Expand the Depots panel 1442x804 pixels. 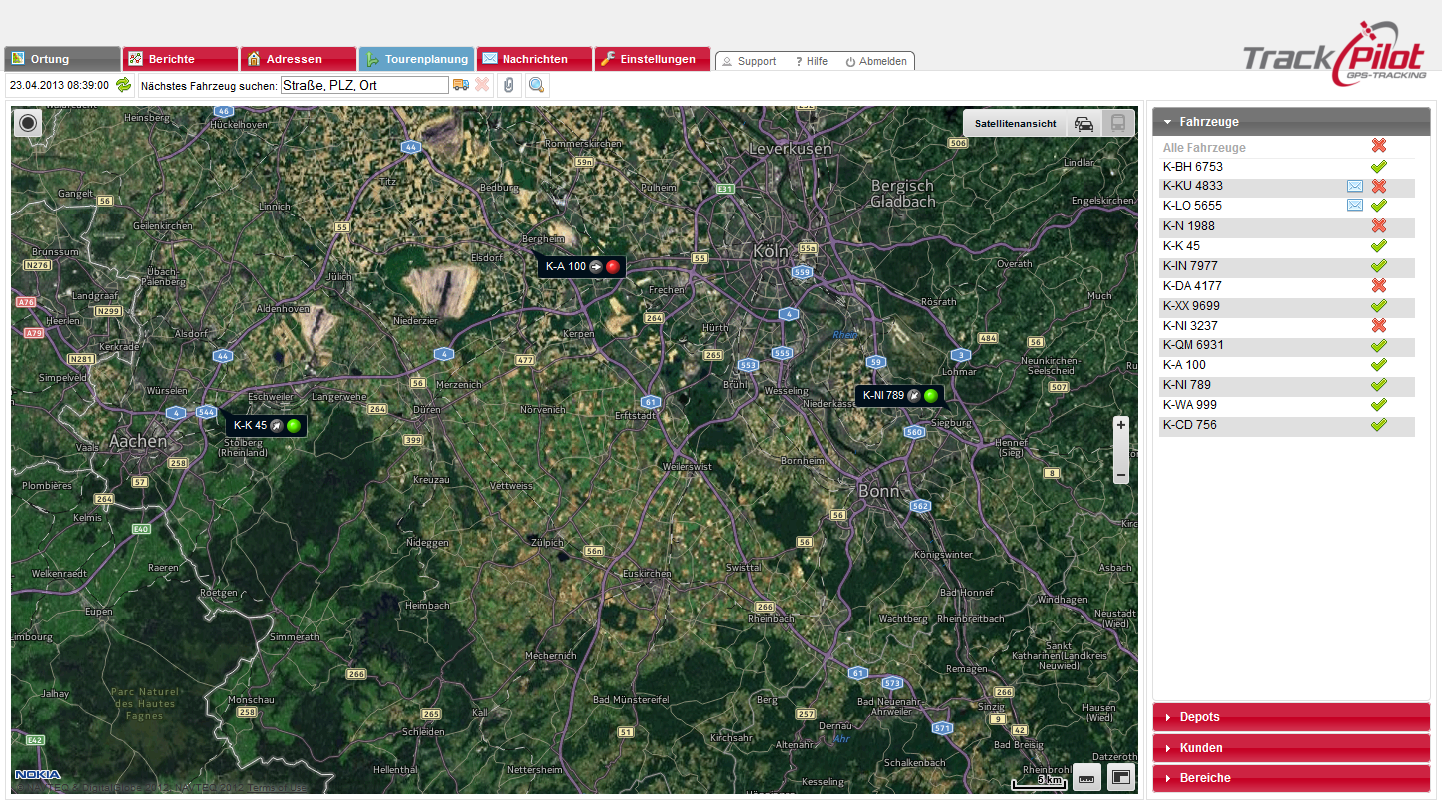click(1291, 717)
